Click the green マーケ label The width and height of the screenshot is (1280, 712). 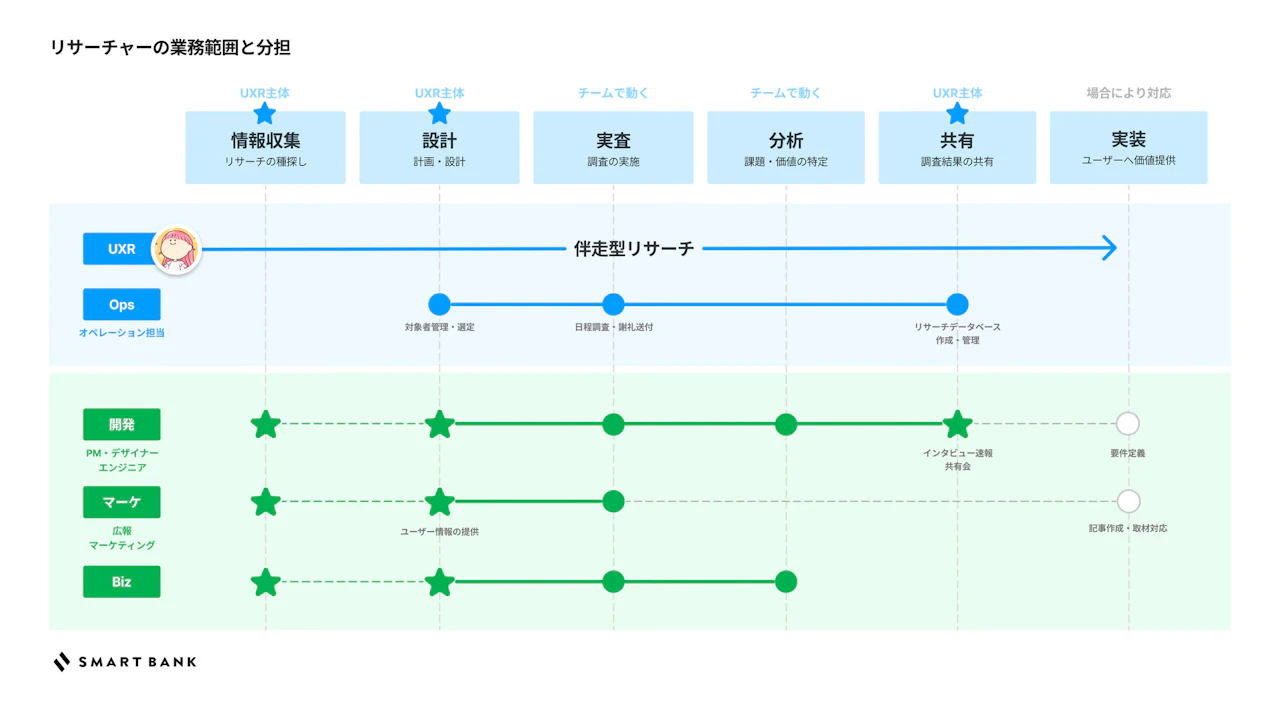[121, 502]
